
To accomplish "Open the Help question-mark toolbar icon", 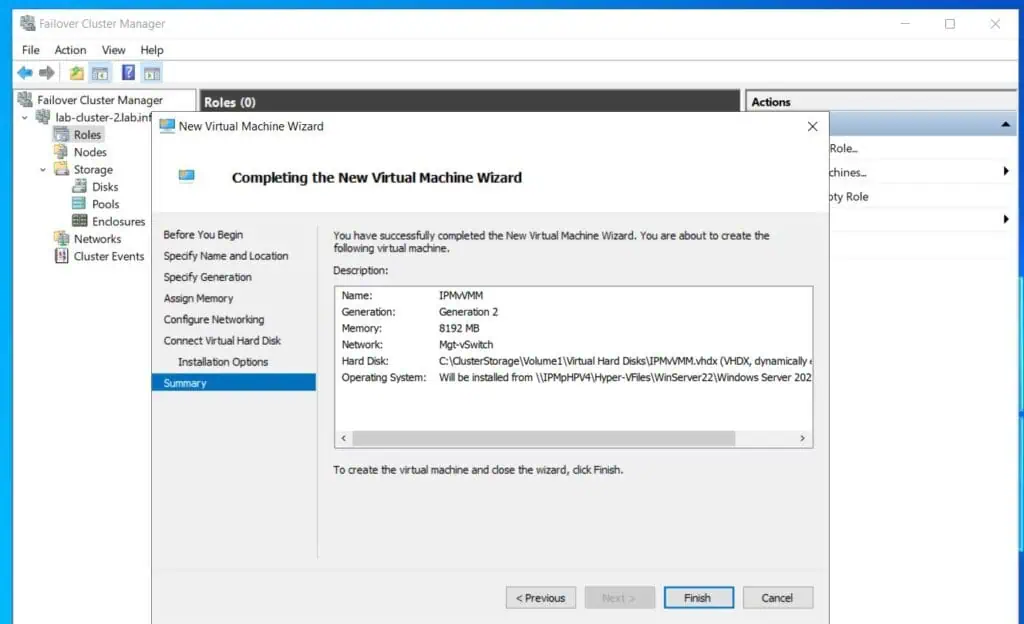I will coord(128,72).
